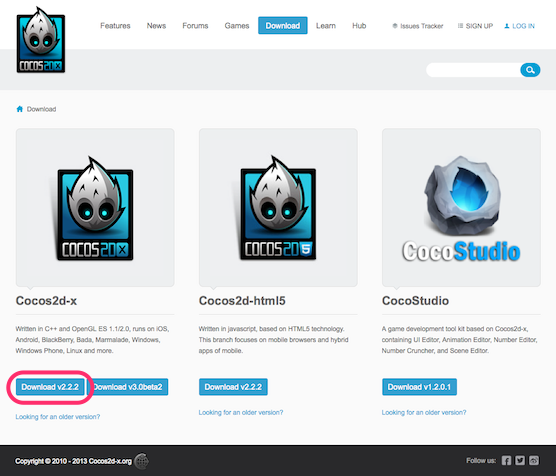556x476 pixels.
Task: Go to the Forums page
Action: coord(195,26)
